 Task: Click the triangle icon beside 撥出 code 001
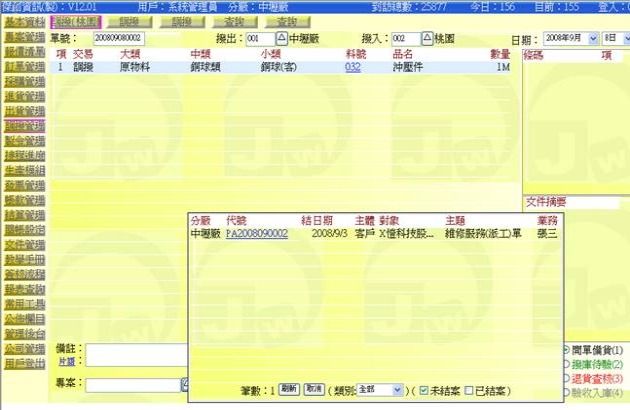point(281,37)
